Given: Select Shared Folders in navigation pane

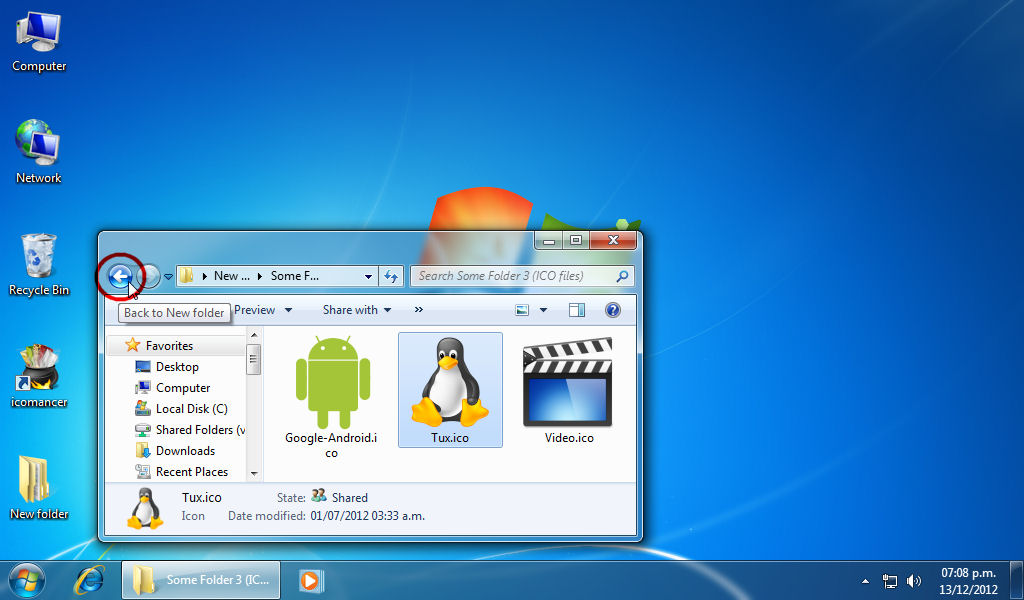Looking at the screenshot, I should pos(190,430).
